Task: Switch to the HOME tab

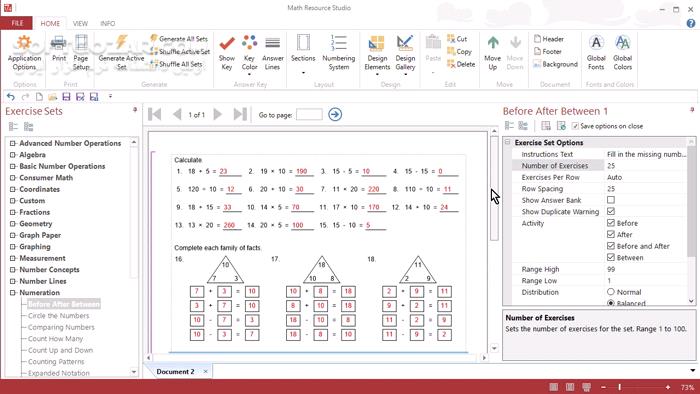Action: pos(50,23)
